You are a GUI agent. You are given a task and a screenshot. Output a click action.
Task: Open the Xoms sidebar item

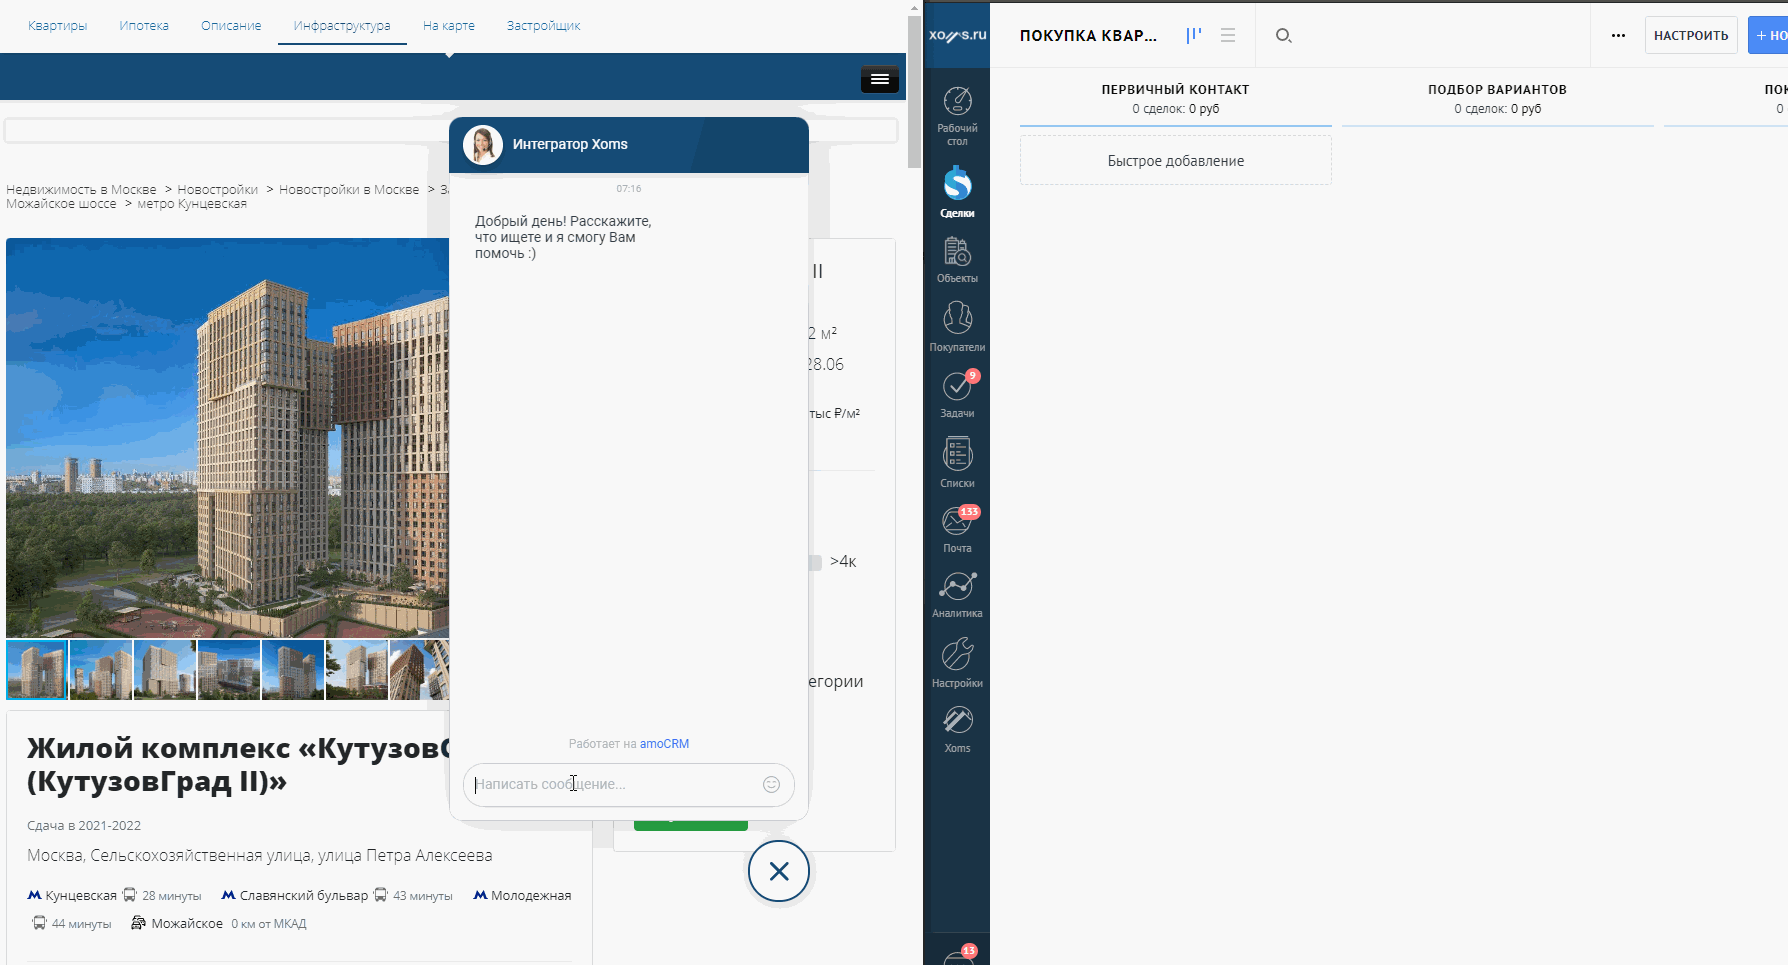point(957,729)
